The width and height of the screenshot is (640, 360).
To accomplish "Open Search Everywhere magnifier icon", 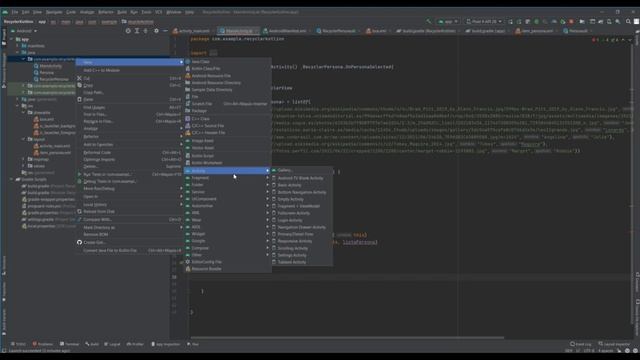I will pyautogui.click(x=628, y=21).
